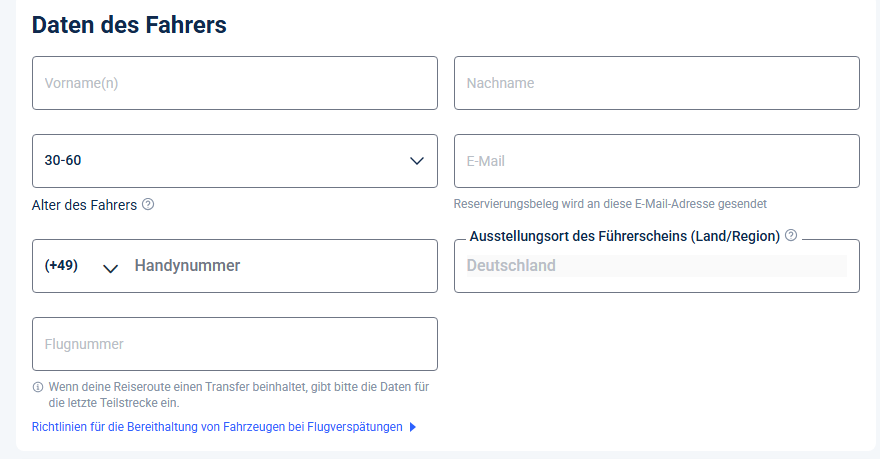Image resolution: width=880 pixels, height=459 pixels.
Task: Click the Ausstellungsort des Führerscheins label
Action: (625, 236)
